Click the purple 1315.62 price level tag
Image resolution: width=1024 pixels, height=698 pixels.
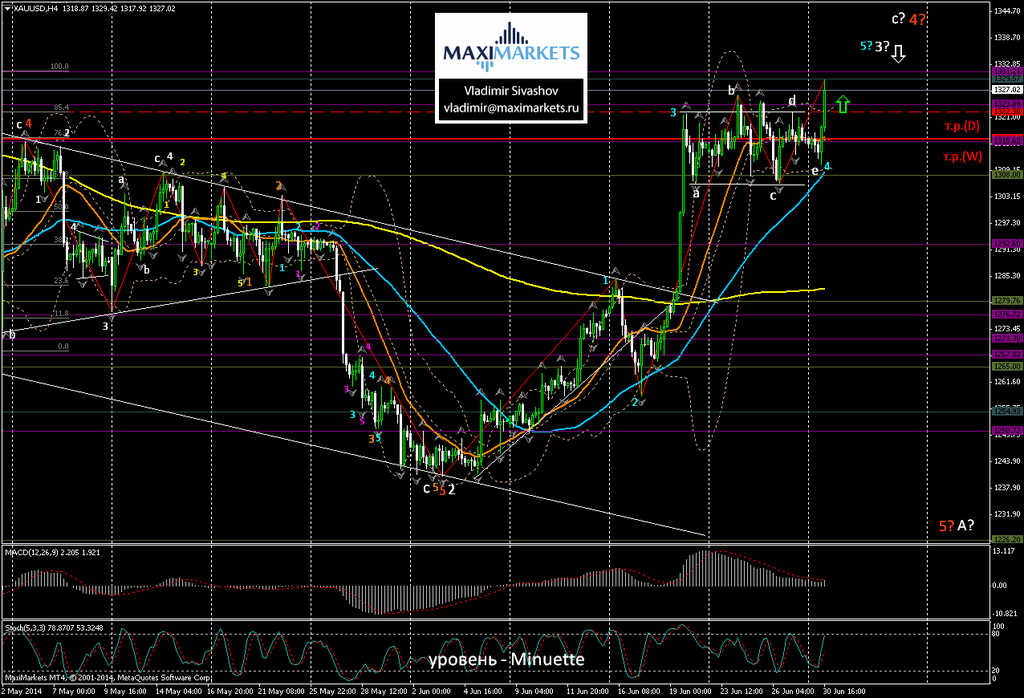[1006, 140]
